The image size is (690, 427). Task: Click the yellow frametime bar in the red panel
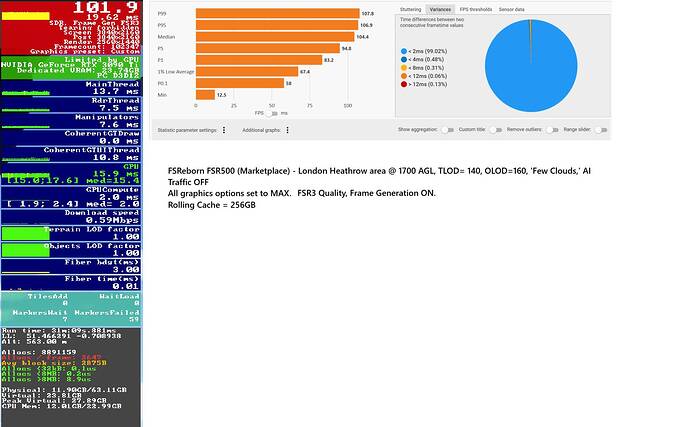(26, 16)
